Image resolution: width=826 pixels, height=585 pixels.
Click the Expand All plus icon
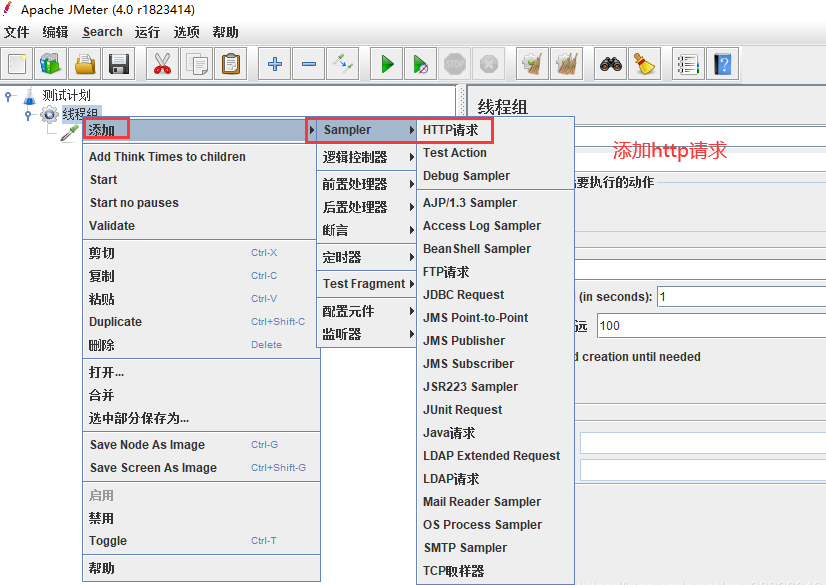(274, 64)
